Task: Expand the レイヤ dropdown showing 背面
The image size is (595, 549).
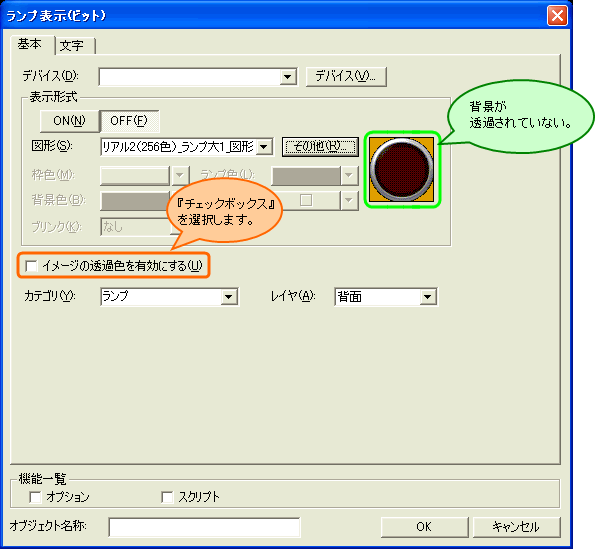Action: pyautogui.click(x=428, y=296)
